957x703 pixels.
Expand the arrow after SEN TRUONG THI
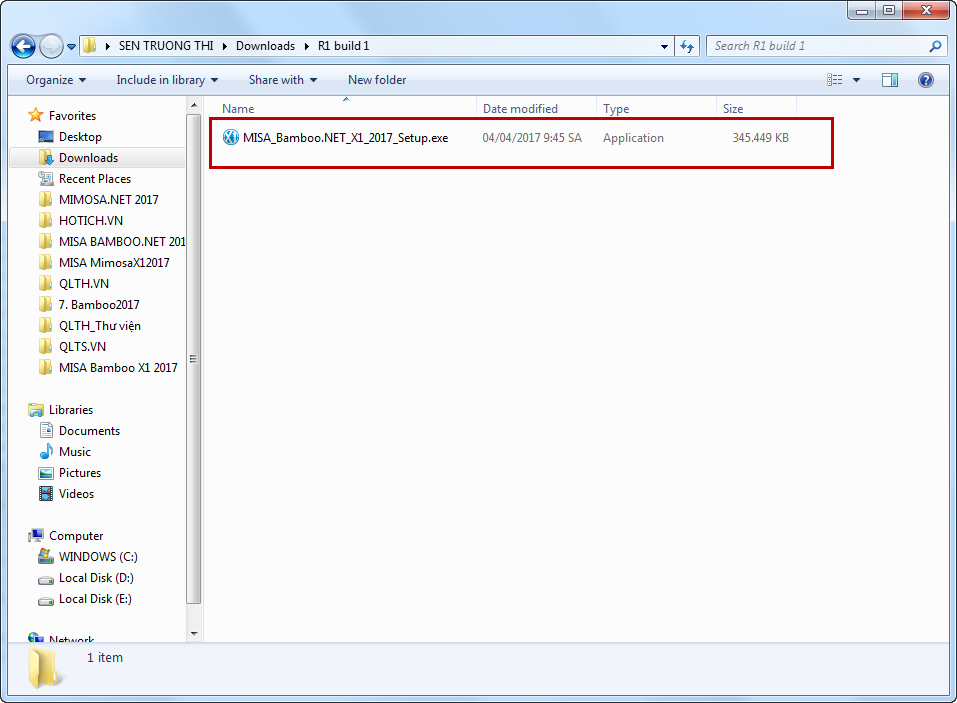click(x=225, y=46)
